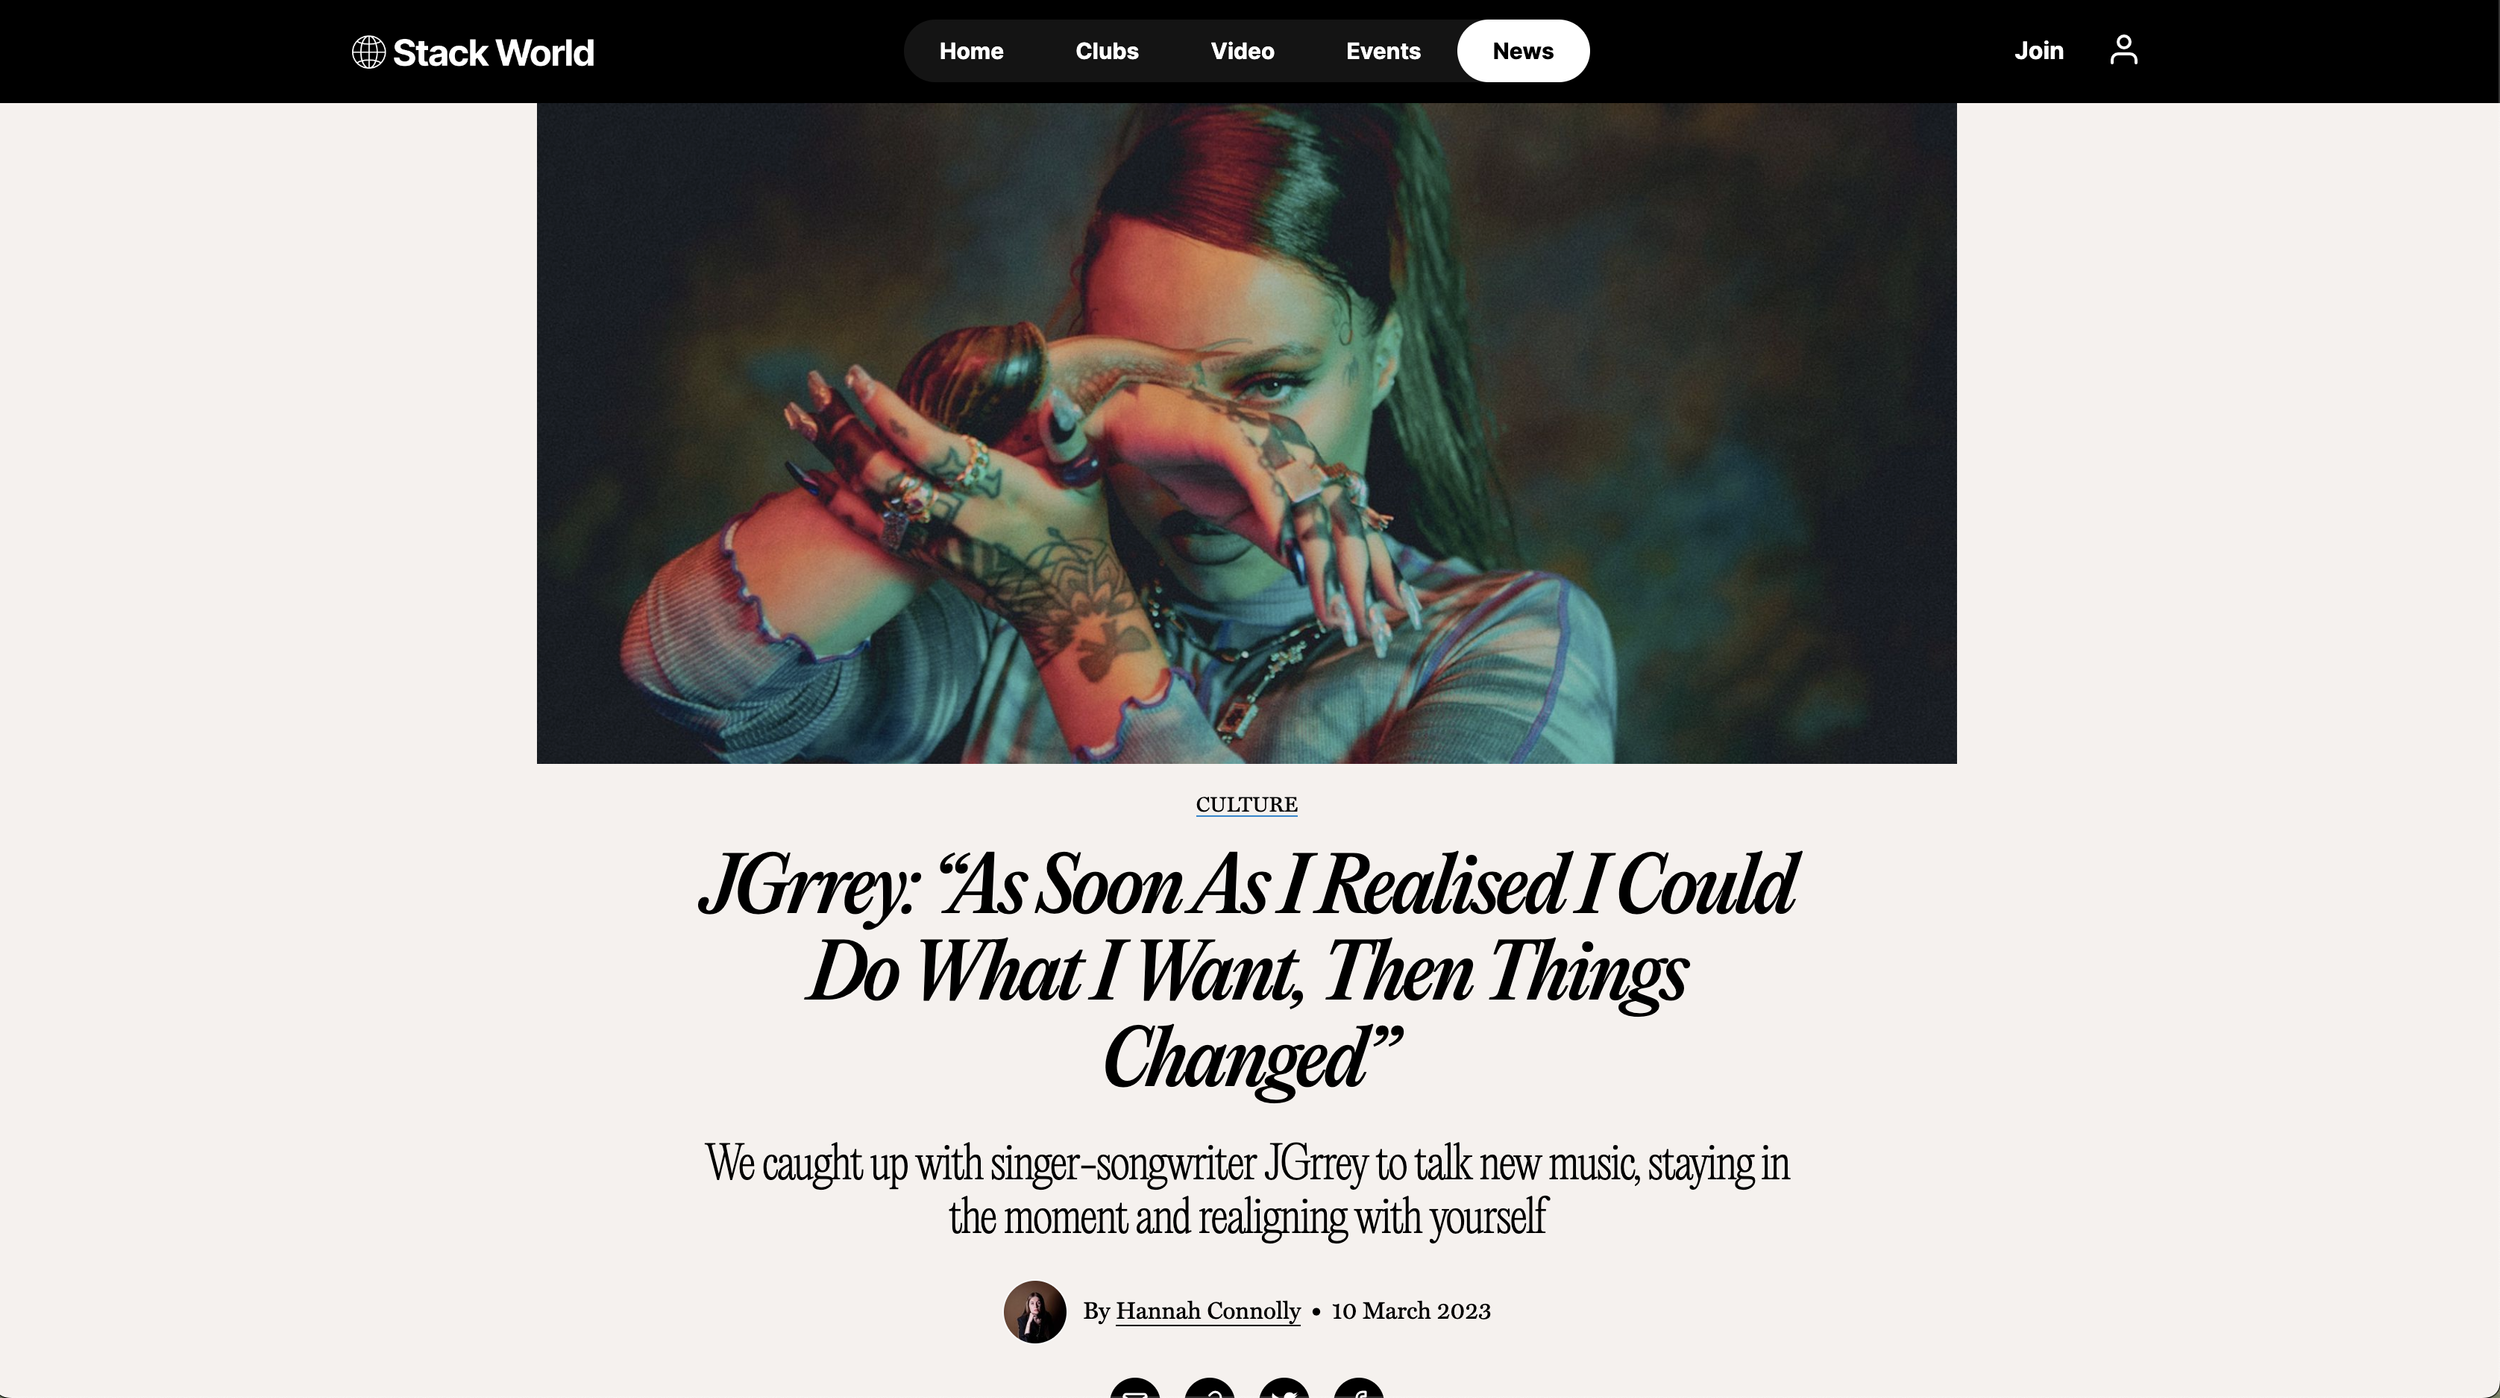Visit Hannah Connolly's author page
This screenshot has width=2500, height=1398.
1208,1311
